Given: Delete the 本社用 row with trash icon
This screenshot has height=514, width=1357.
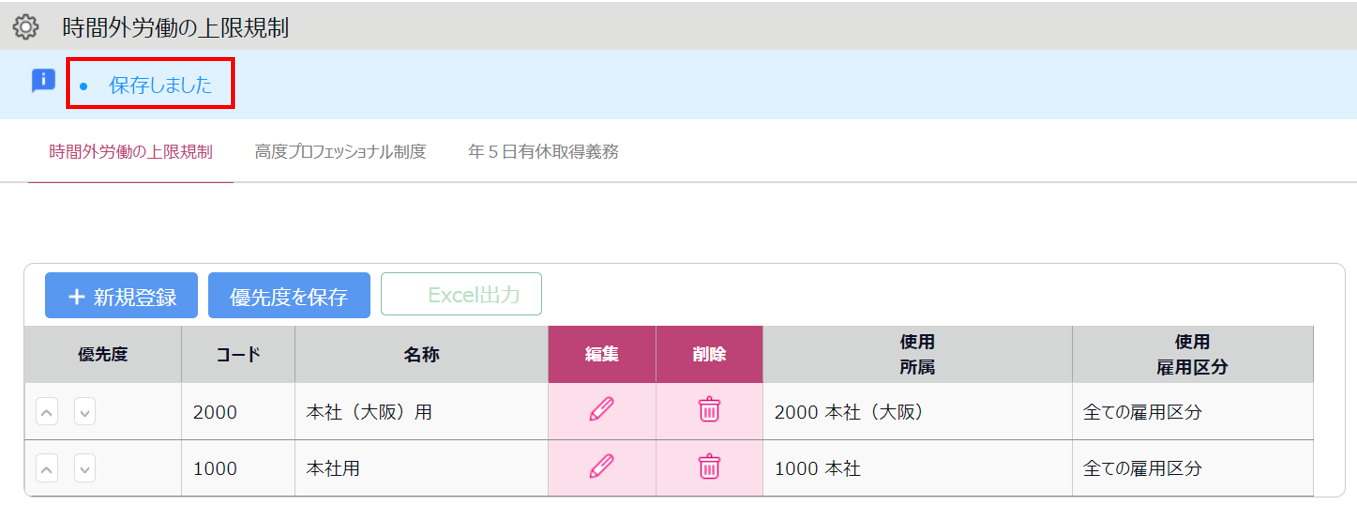Looking at the screenshot, I should 709,467.
